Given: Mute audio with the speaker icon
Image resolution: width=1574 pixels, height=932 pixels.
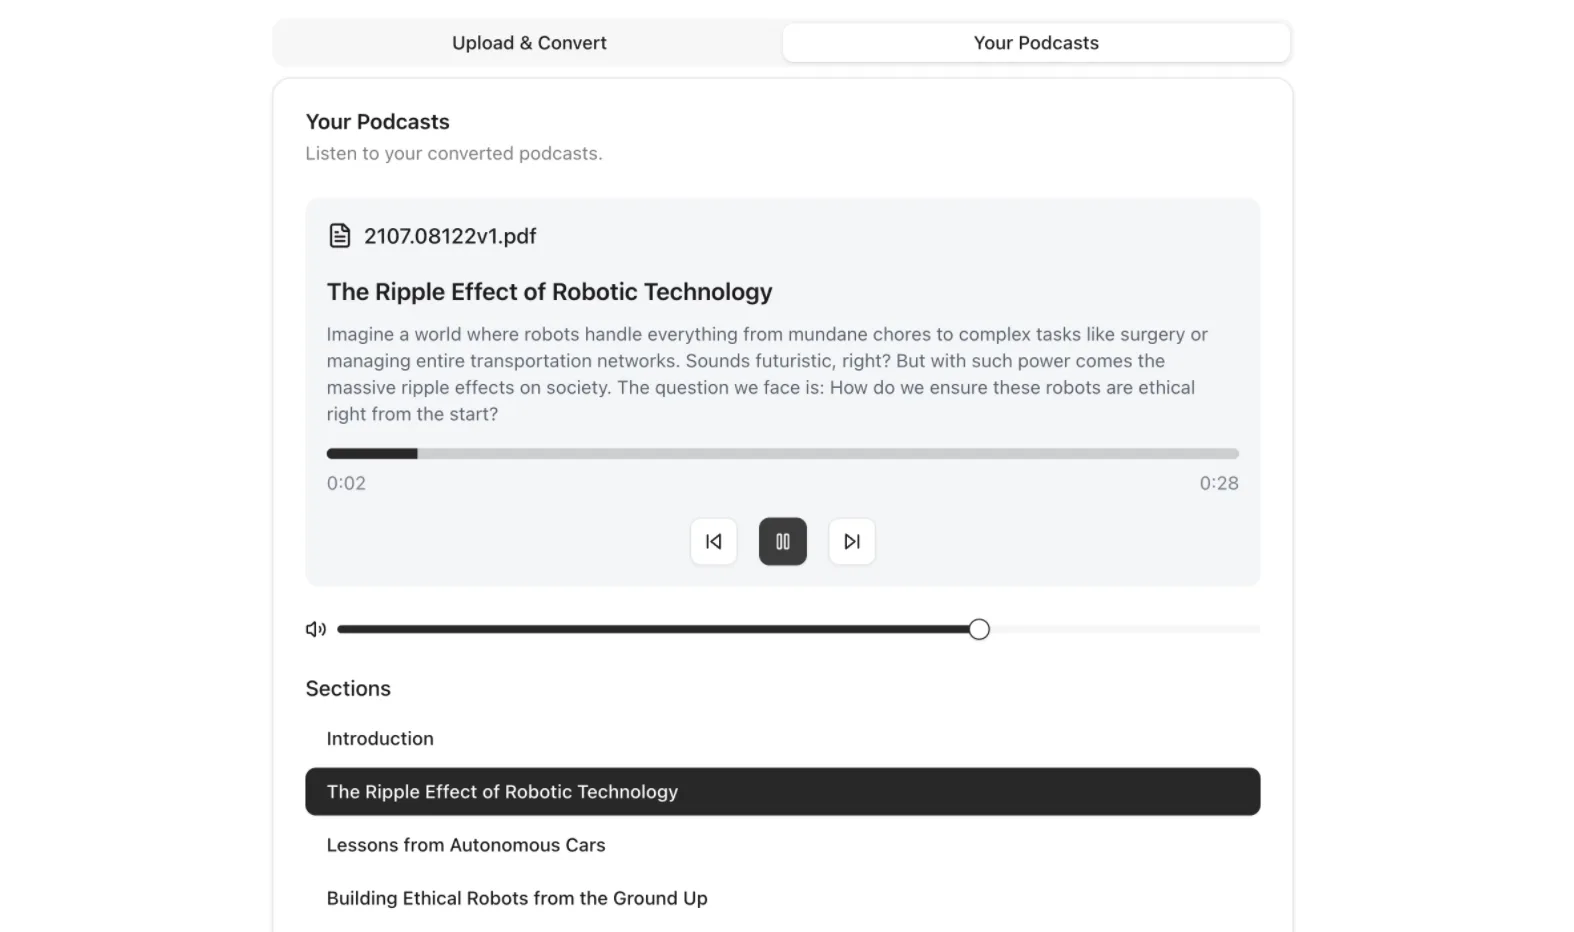Looking at the screenshot, I should point(316,629).
